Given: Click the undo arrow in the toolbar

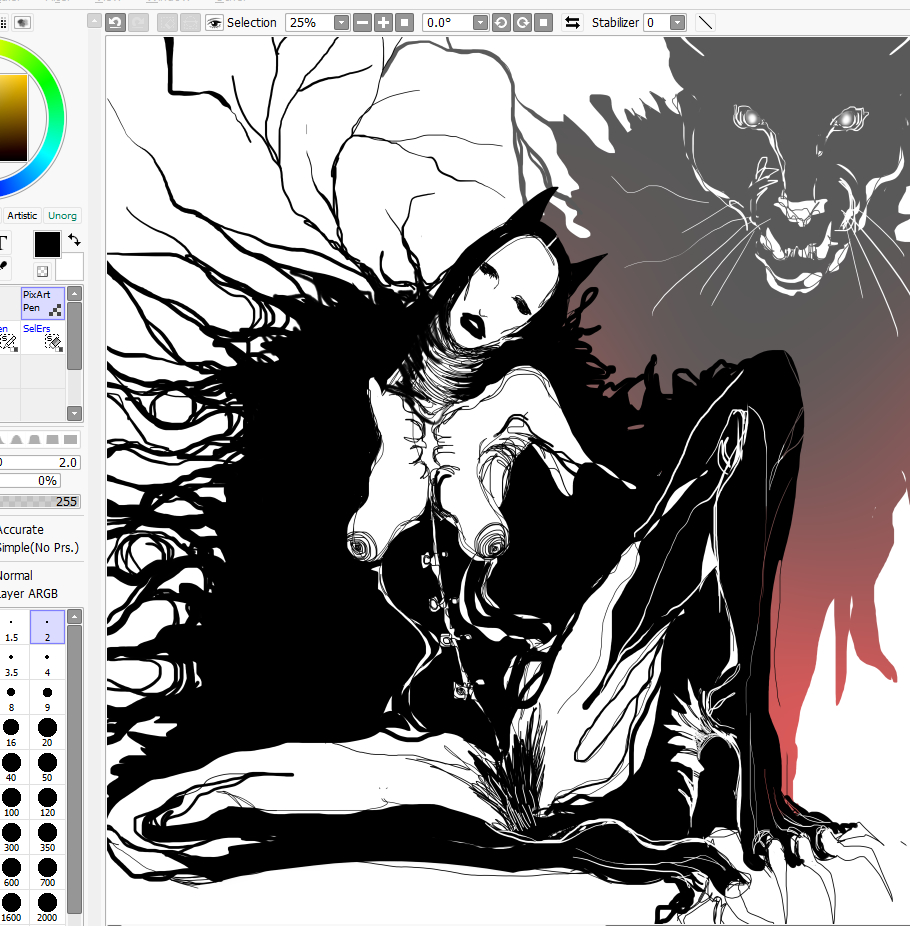Looking at the screenshot, I should (116, 22).
